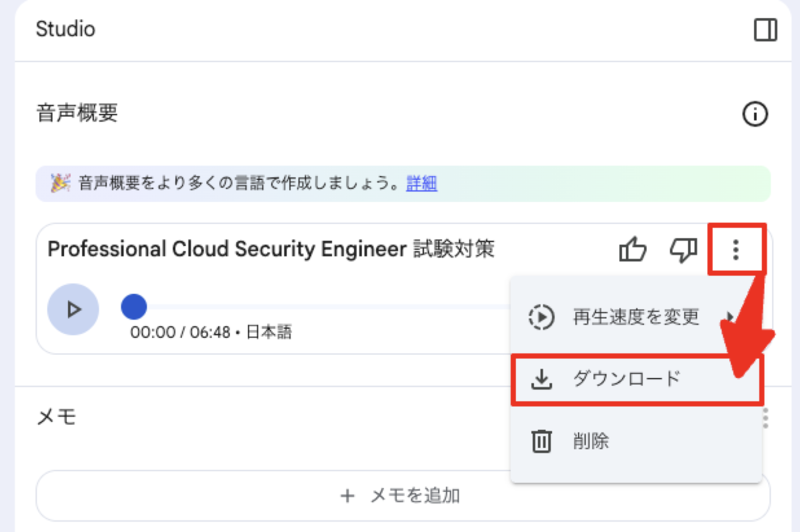Viewport: 800px width, 532px height.
Task: Open the 詳細 link in the banner
Action: pyautogui.click(x=421, y=183)
